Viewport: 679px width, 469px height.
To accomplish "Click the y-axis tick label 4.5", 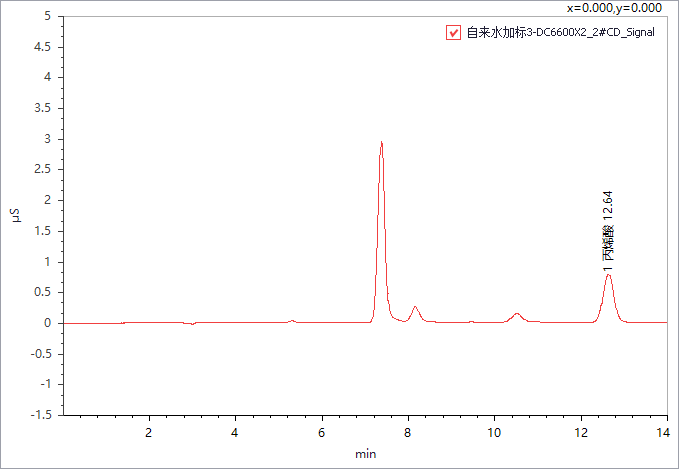I will pyautogui.click(x=42, y=47).
